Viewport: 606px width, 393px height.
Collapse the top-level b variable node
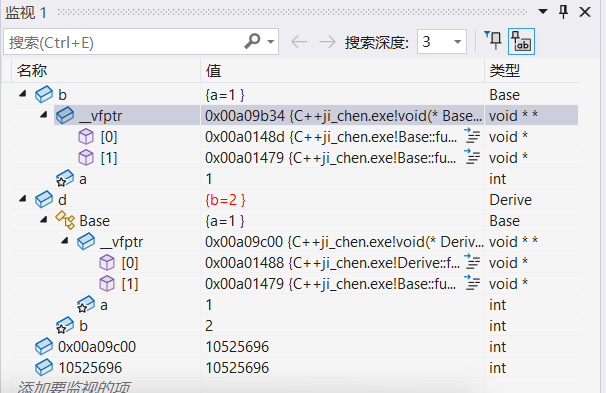point(23,94)
